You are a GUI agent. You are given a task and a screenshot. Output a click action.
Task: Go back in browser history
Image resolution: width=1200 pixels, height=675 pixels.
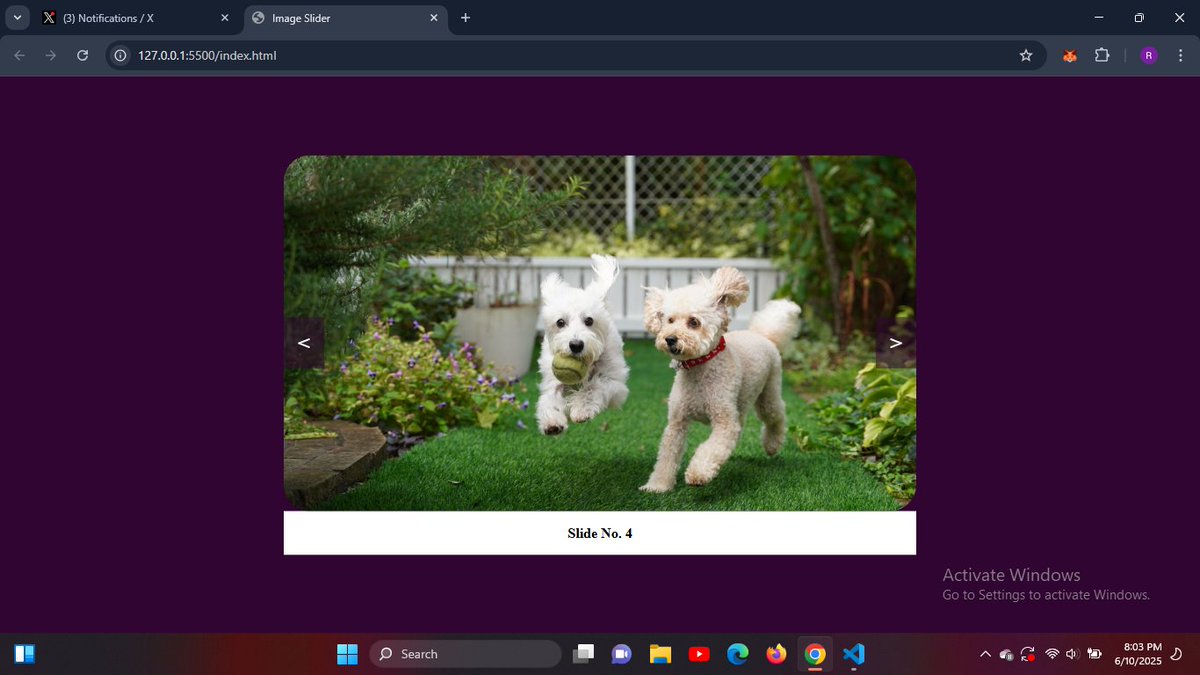pyautogui.click(x=19, y=56)
